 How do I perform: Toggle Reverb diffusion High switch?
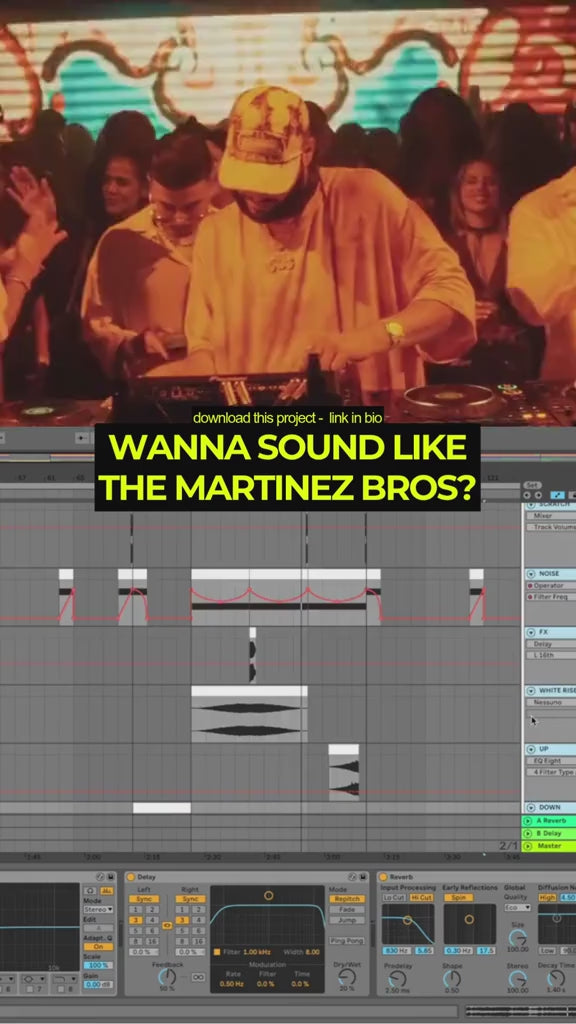click(x=547, y=897)
